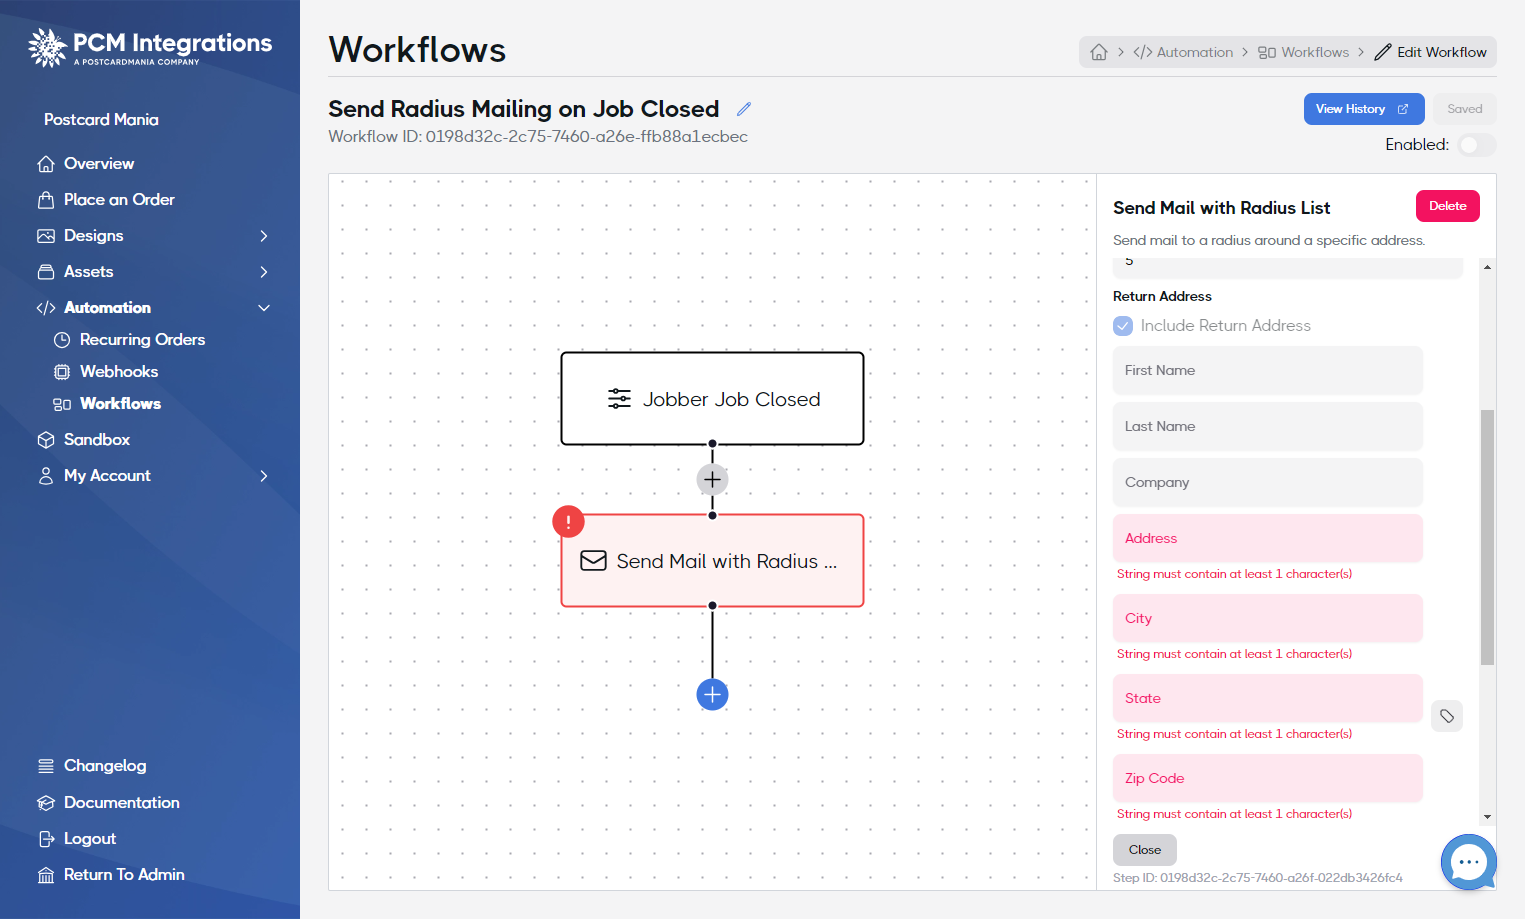Viewport: 1525px width, 919px height.
Task: Select the Send Mail with Radius node
Action: click(712, 561)
